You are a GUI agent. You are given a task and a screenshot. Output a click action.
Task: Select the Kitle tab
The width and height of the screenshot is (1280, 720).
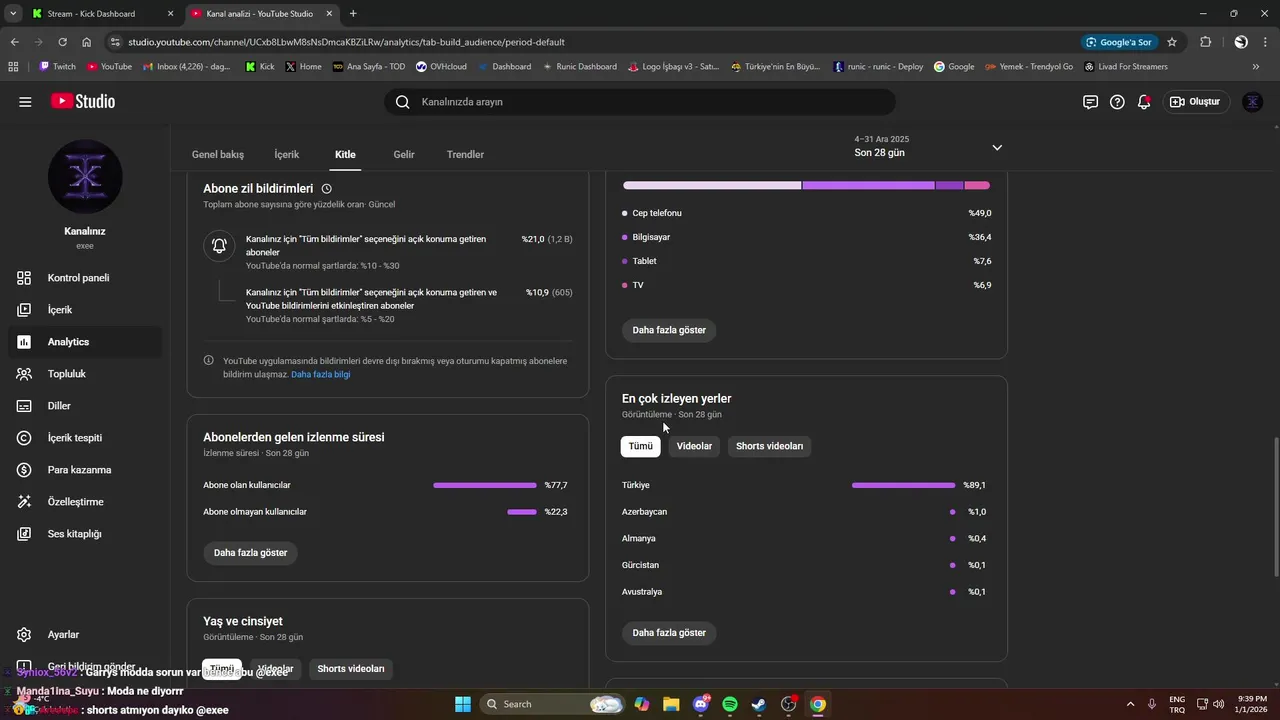point(345,155)
